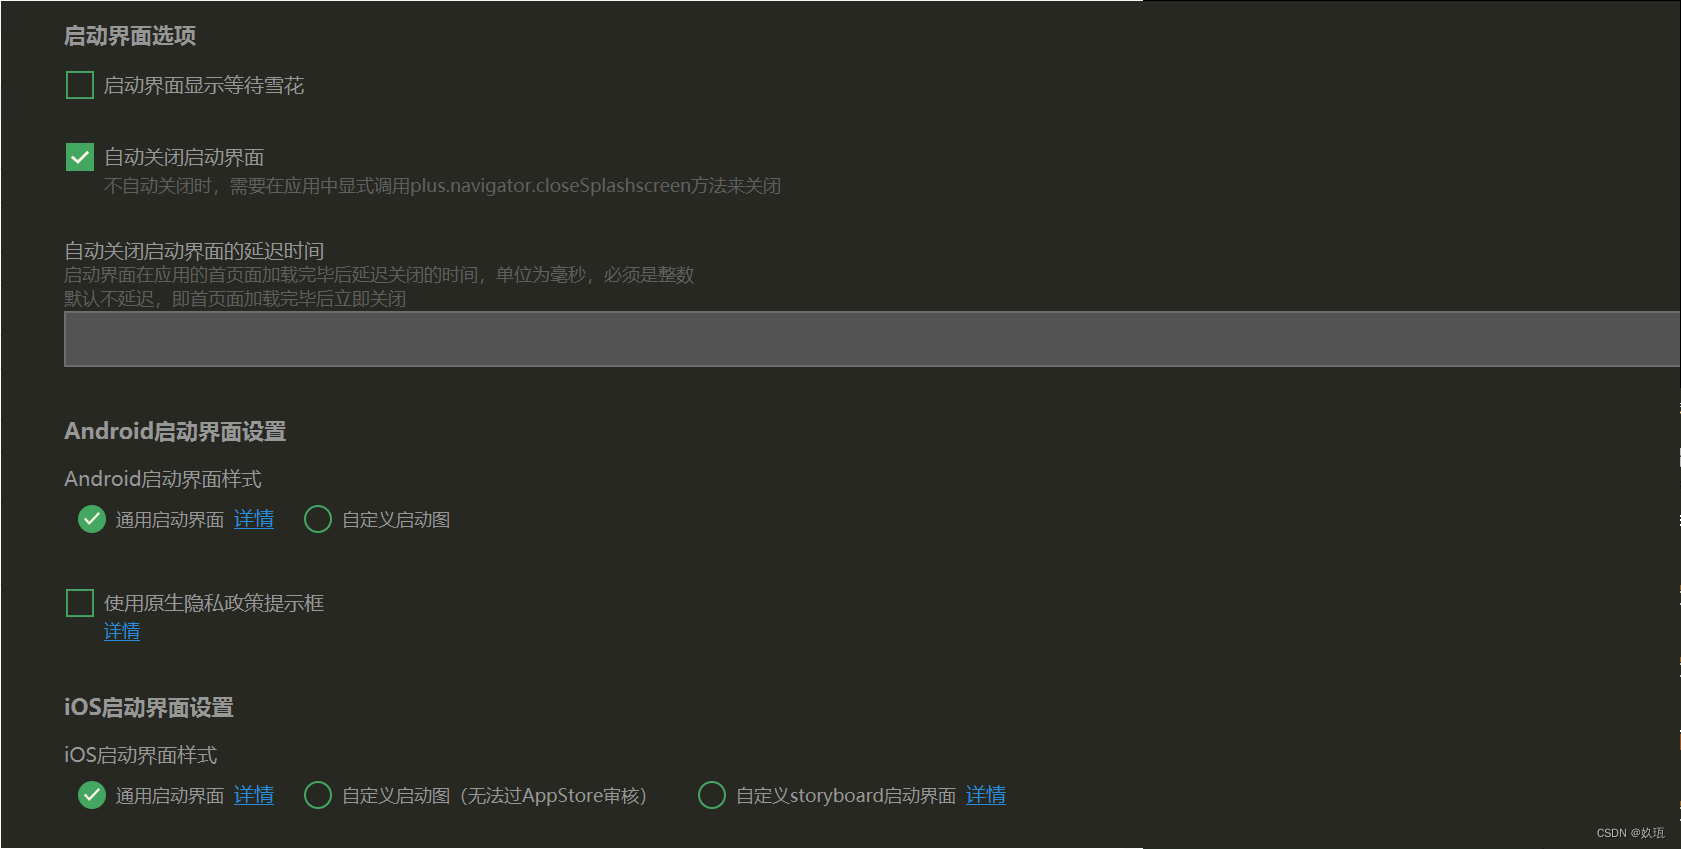Uncheck 自动关闭启动界面 checkbox
1681x849 pixels.
tap(80, 157)
